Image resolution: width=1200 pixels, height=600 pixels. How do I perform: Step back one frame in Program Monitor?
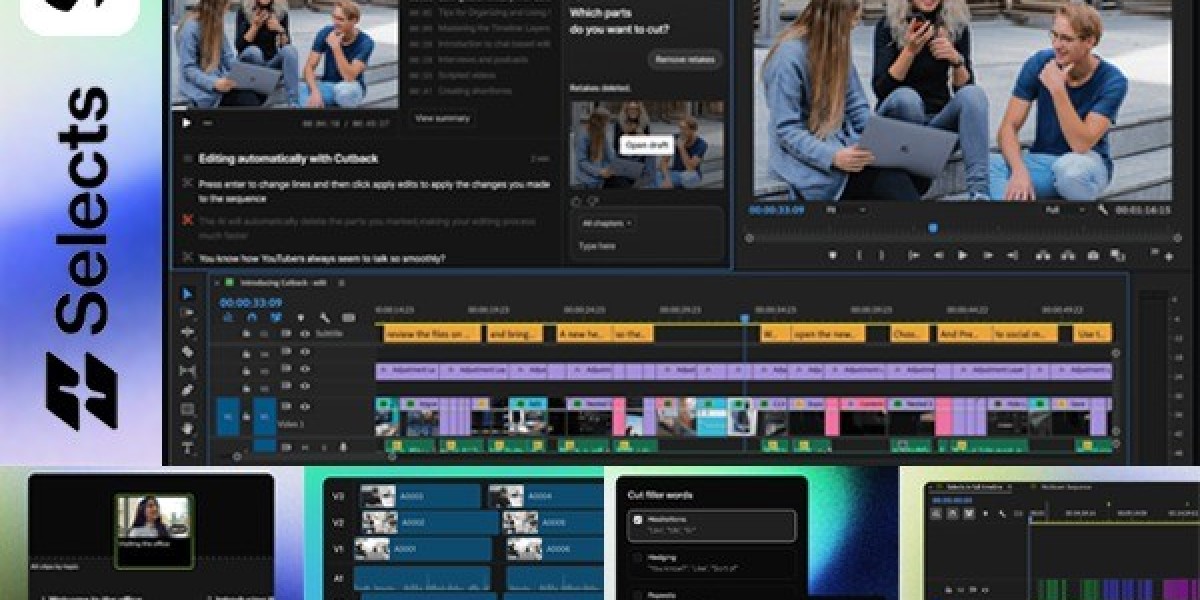(938, 255)
